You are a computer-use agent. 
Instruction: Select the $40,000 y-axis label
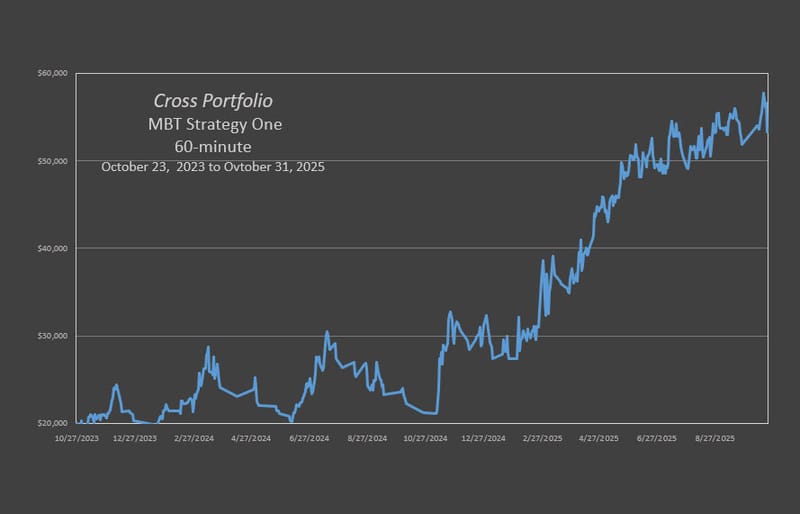click(51, 248)
